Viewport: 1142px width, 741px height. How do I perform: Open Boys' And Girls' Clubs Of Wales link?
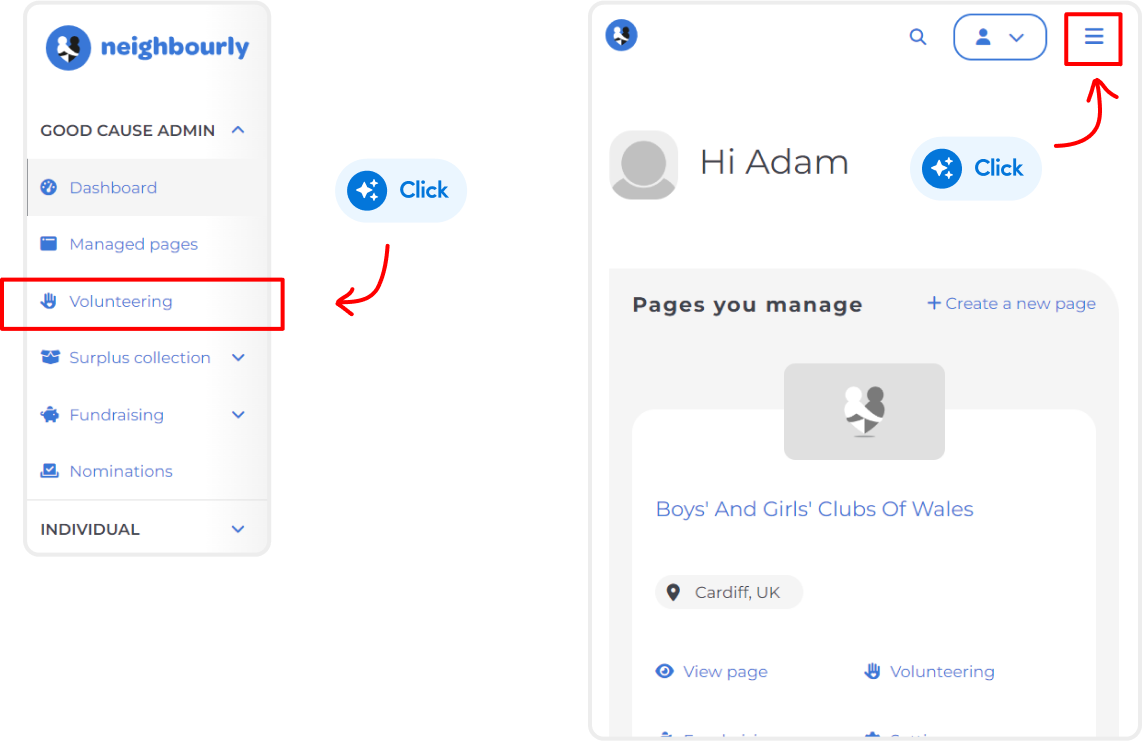[x=814, y=509]
